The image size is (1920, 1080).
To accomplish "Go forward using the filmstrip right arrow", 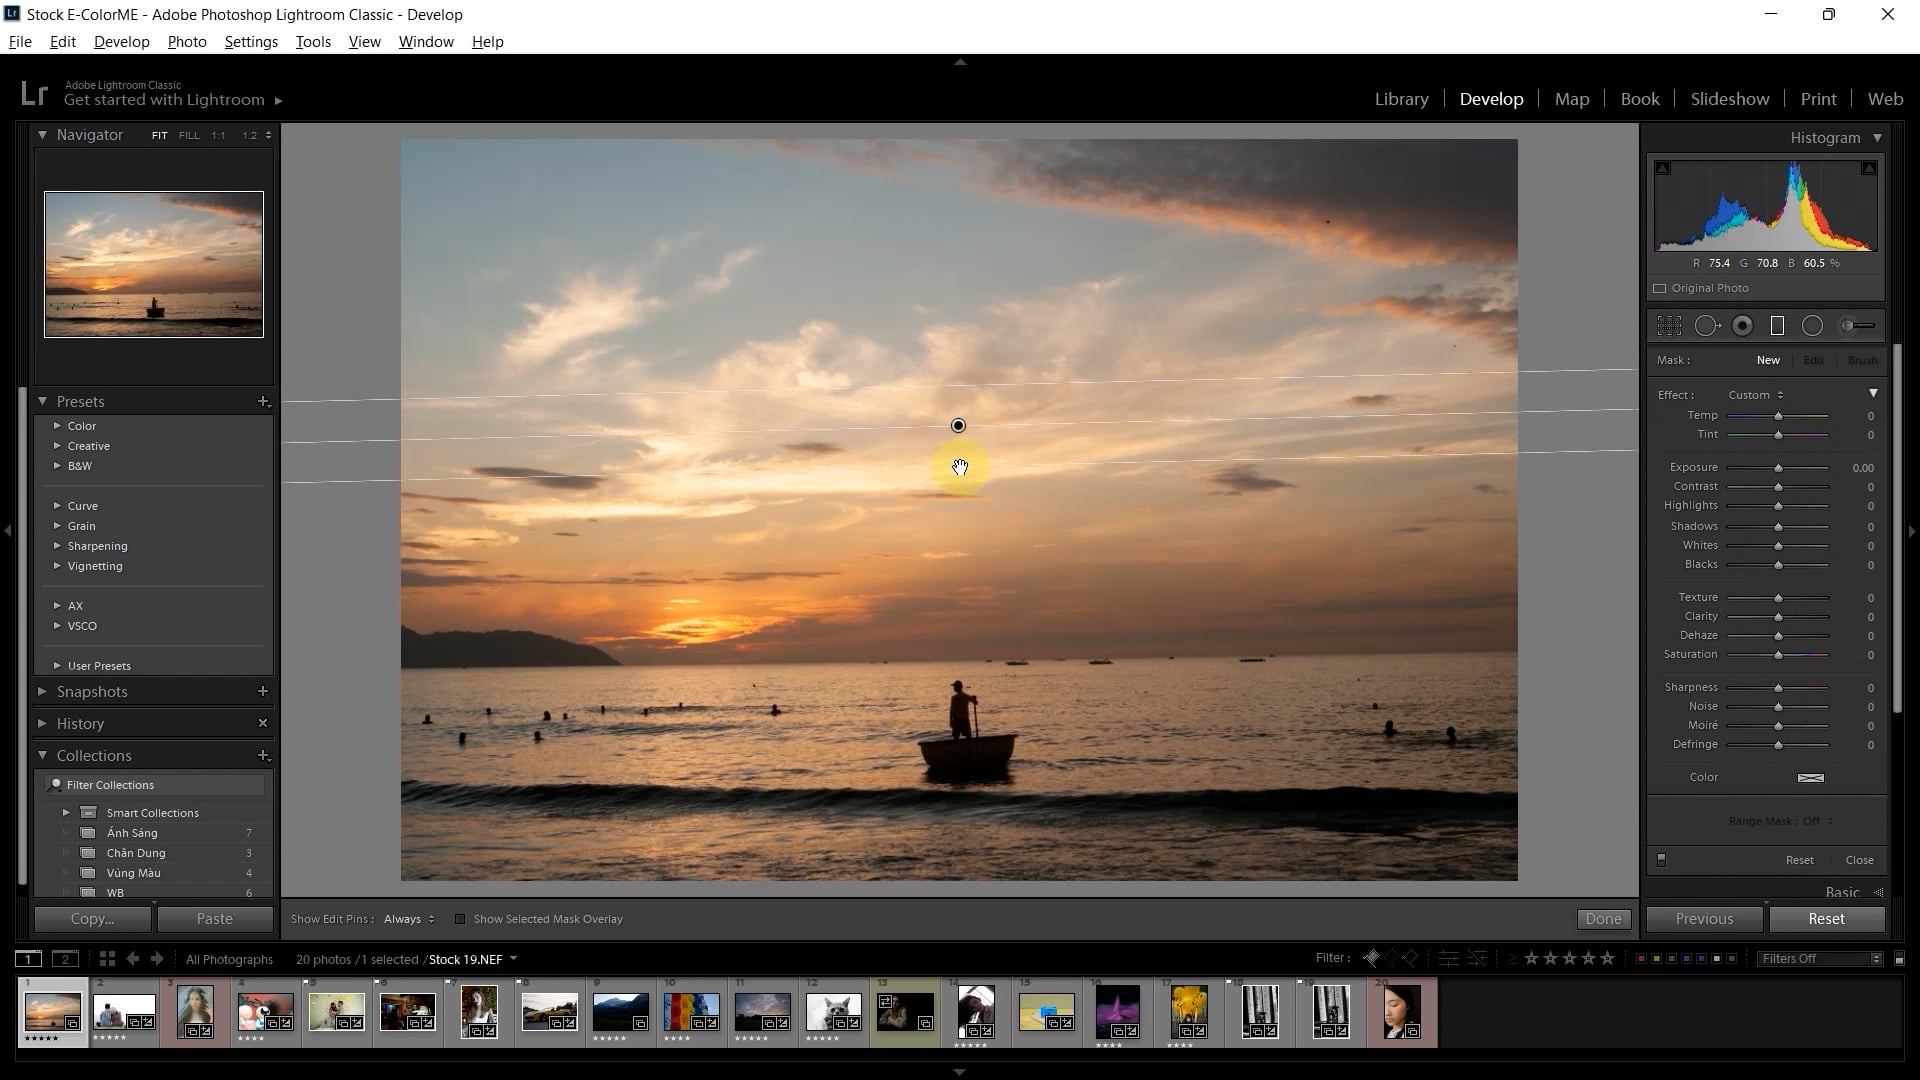I will coord(157,959).
